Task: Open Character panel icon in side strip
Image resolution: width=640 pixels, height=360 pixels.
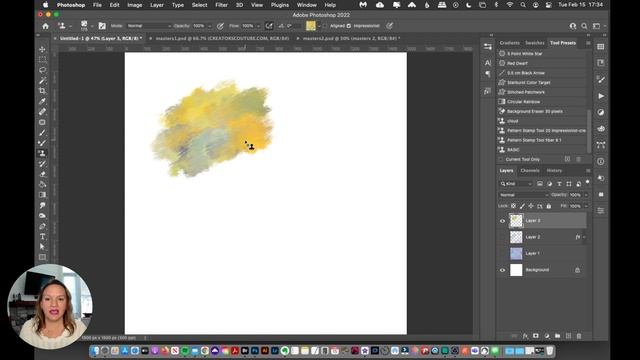Action: click(x=487, y=62)
